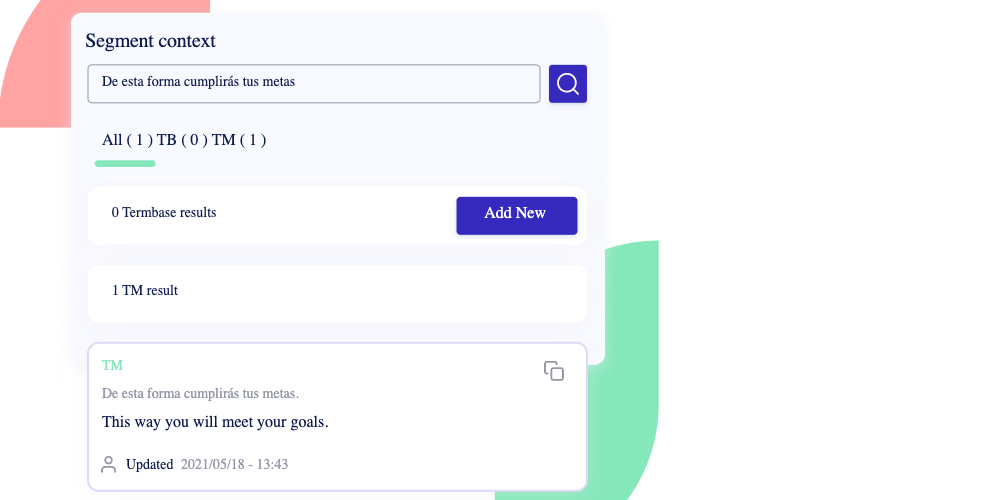
Task: Click the 2021/05/18 - 13:43 timestamp
Action: [234, 464]
